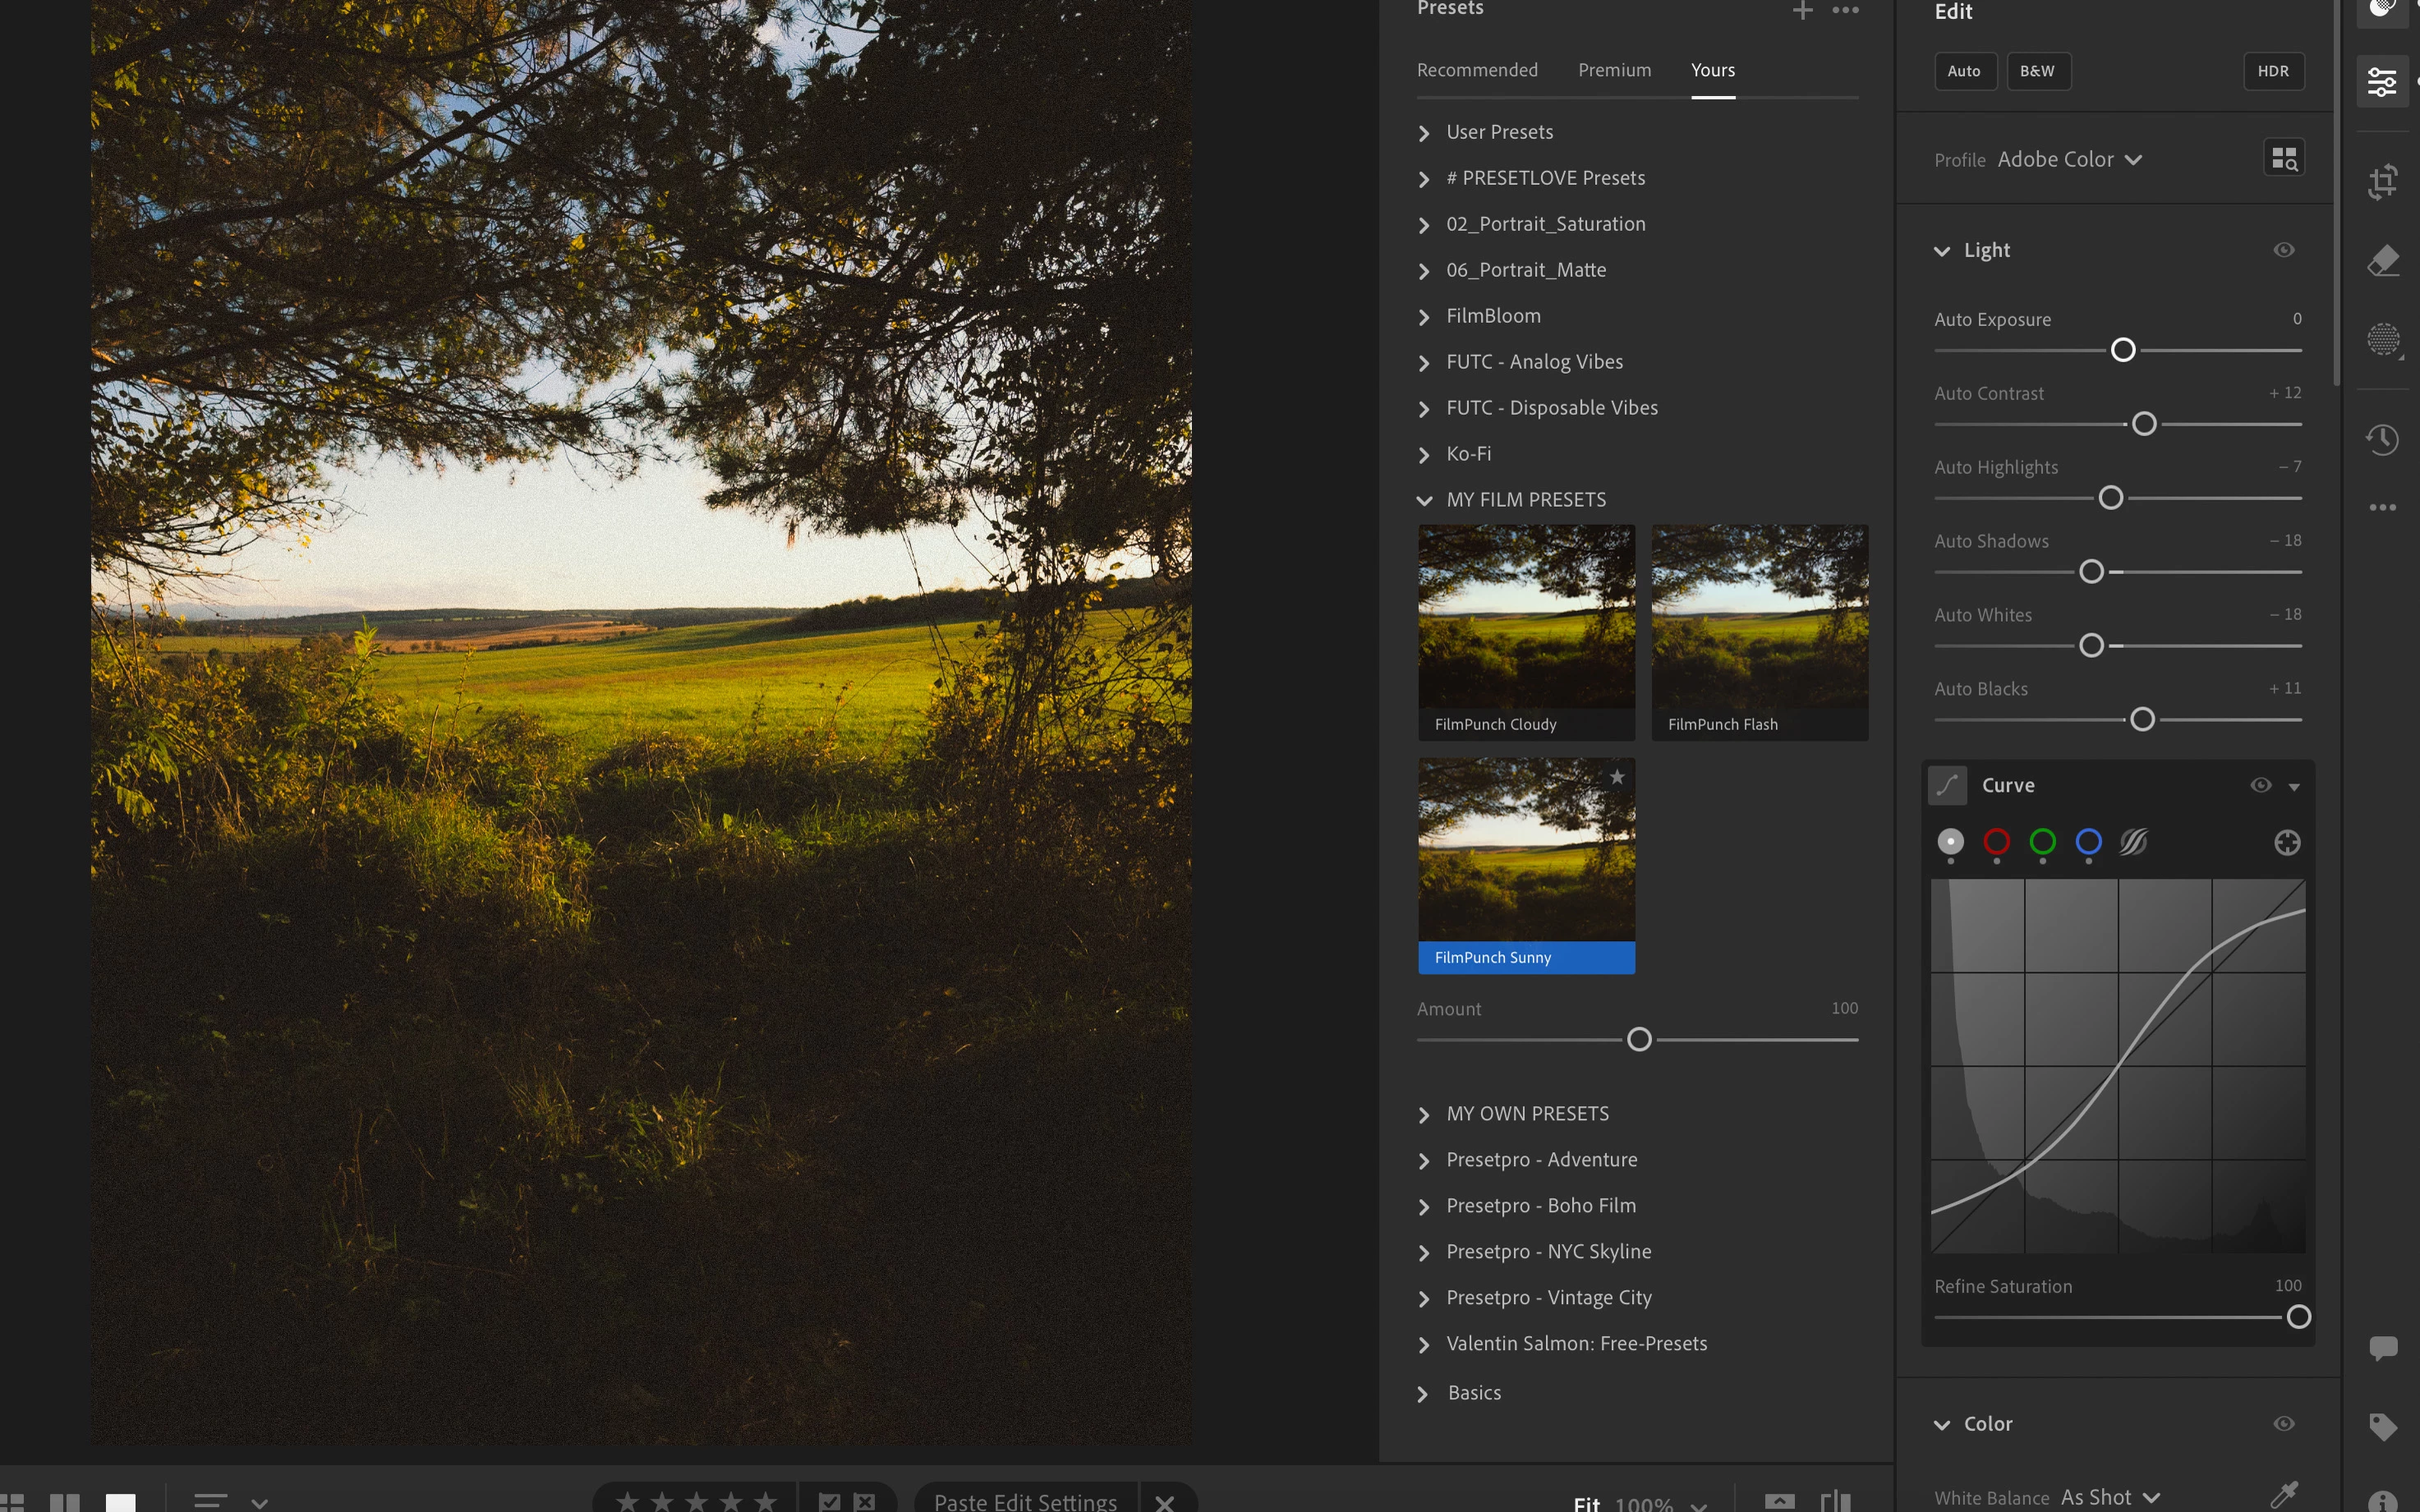Open the Keywords tag icon
Screen dimensions: 2420x1512
(x=2382, y=1426)
